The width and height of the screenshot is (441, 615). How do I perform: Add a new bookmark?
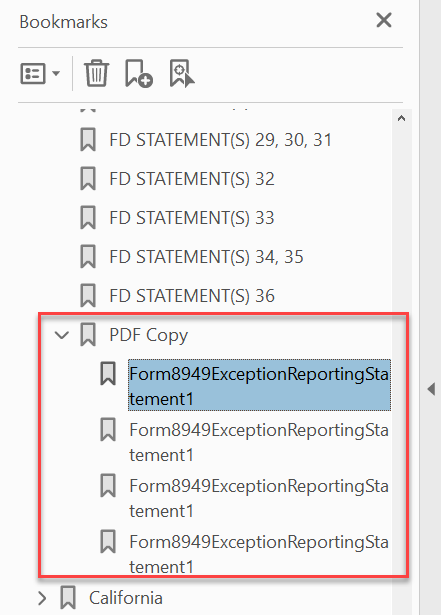coord(138,73)
